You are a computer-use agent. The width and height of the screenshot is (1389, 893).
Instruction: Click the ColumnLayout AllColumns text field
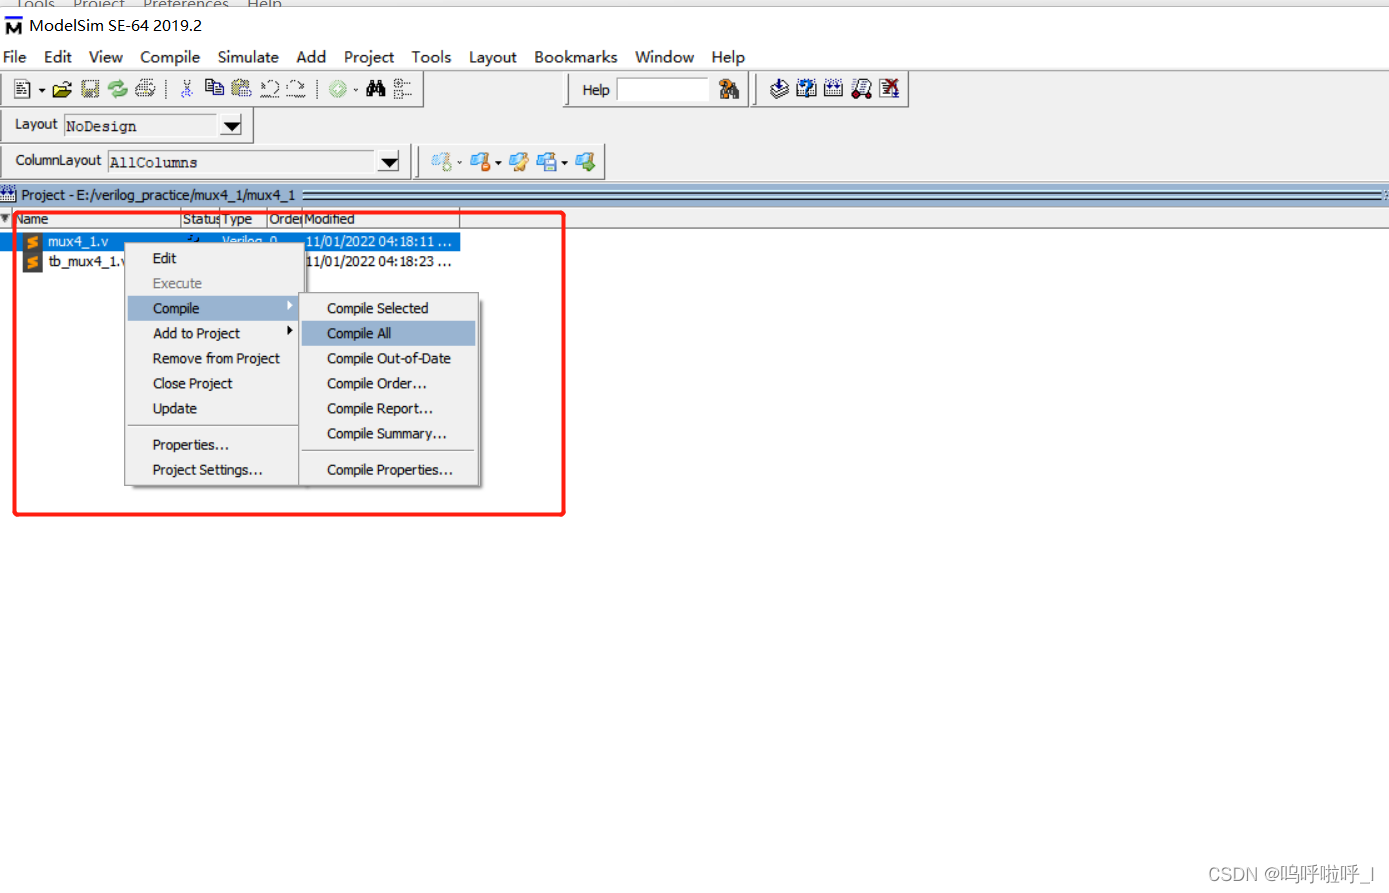point(242,162)
